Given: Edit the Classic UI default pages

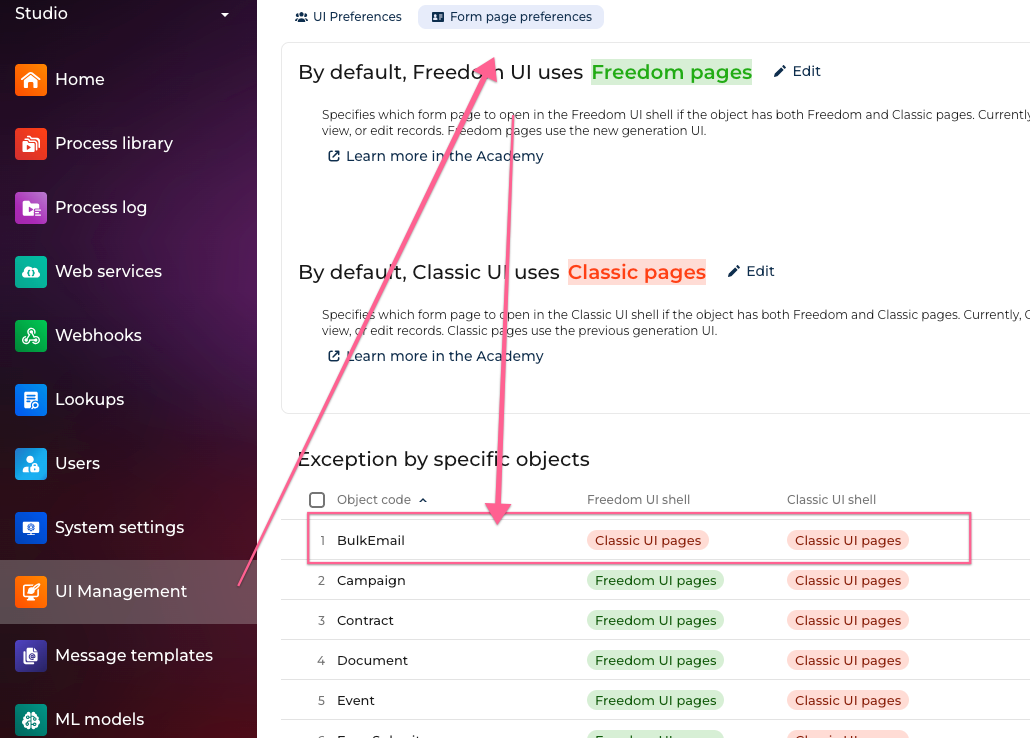Looking at the screenshot, I should pyautogui.click(x=751, y=271).
